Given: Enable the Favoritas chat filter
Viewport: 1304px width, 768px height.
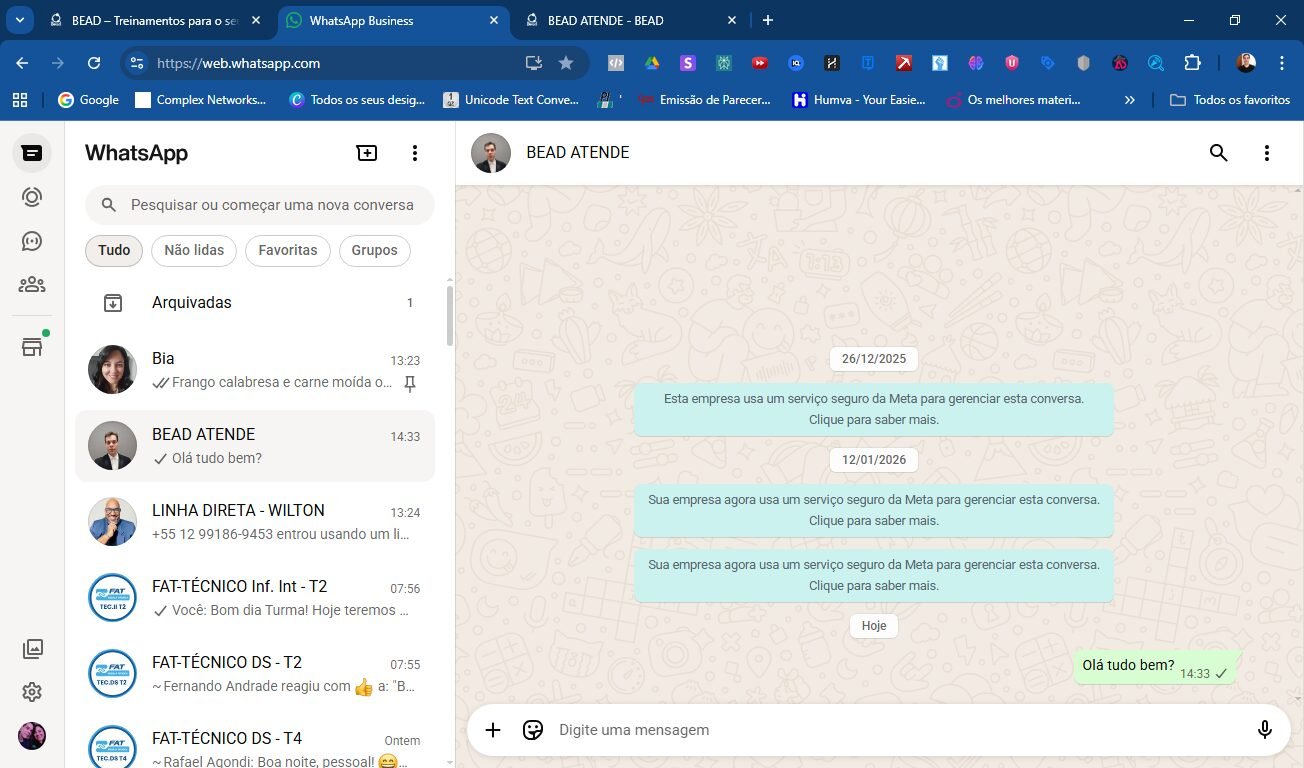Looking at the screenshot, I should [x=288, y=250].
